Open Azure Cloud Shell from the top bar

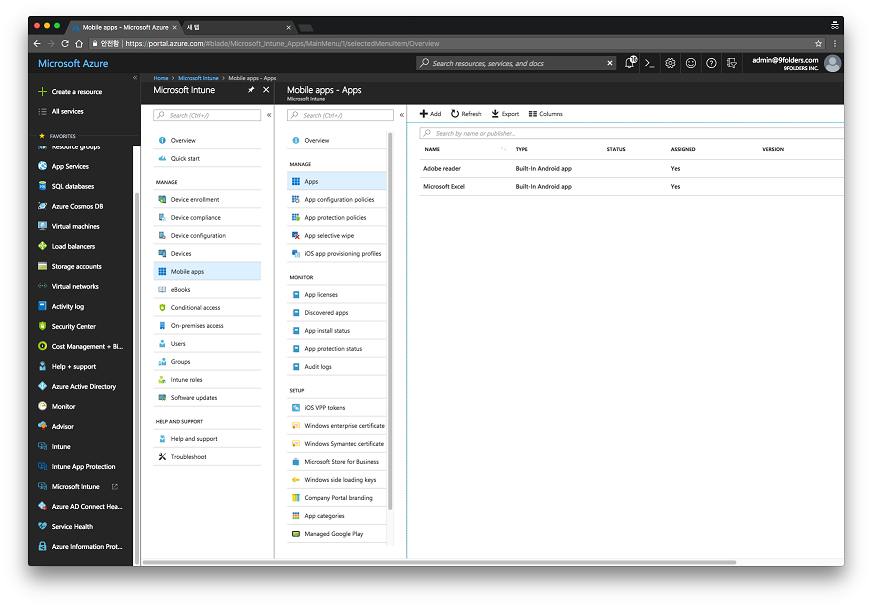(651, 62)
